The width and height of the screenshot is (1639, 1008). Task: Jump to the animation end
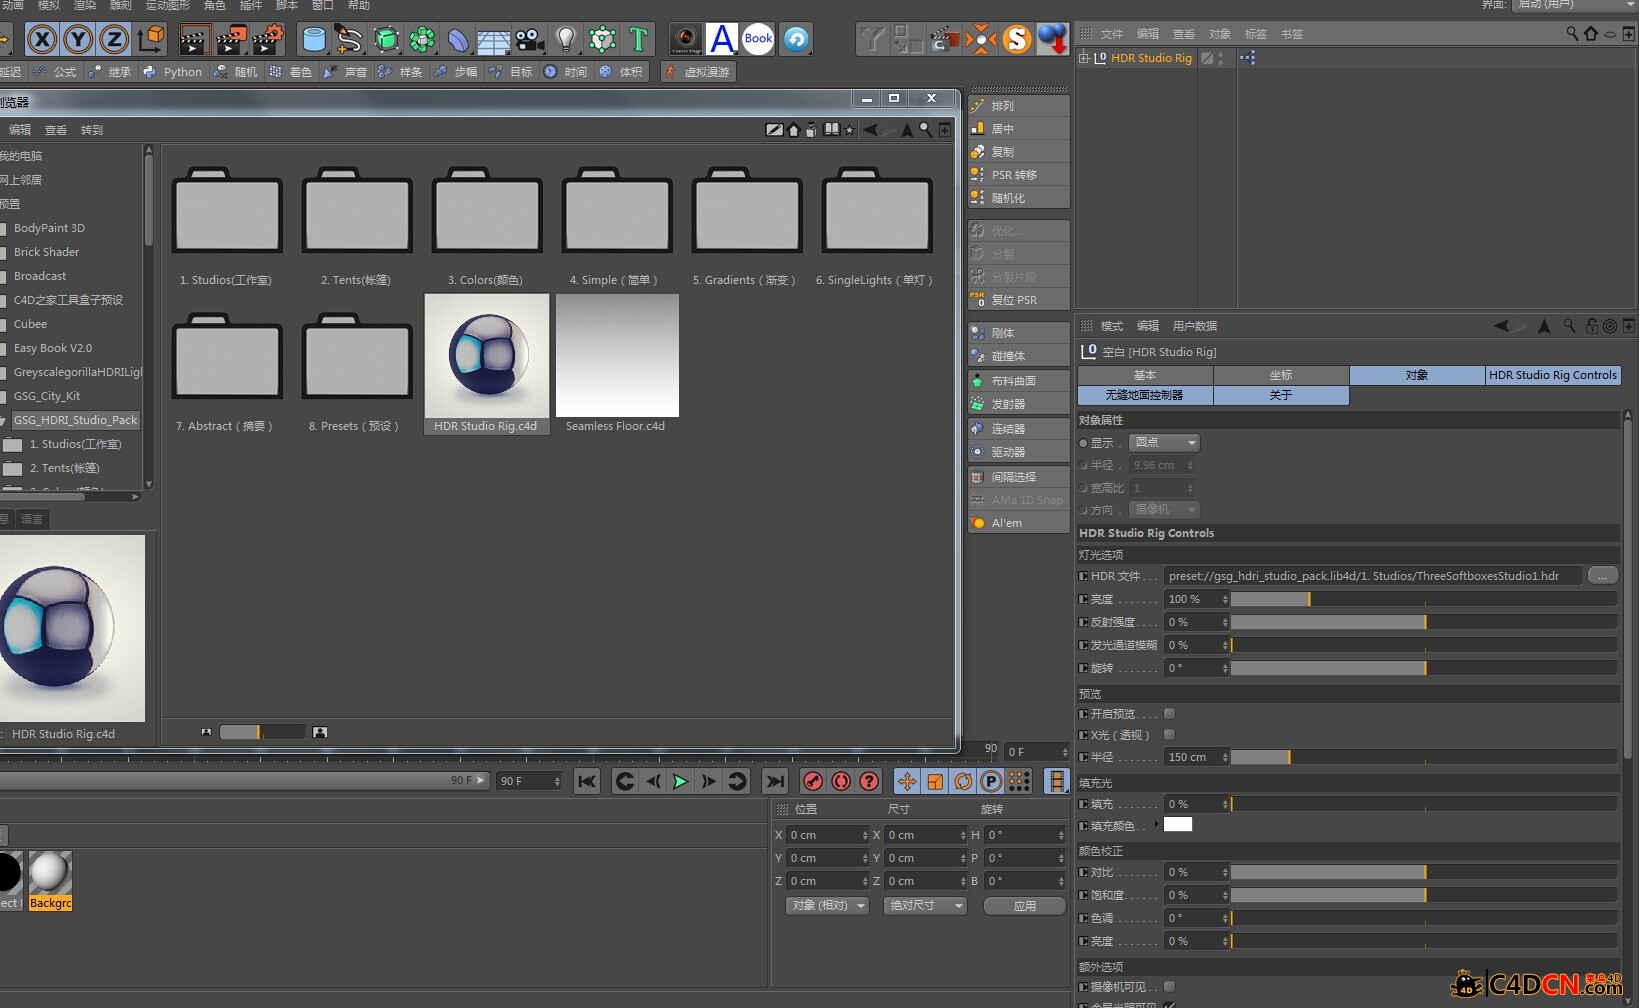(775, 781)
